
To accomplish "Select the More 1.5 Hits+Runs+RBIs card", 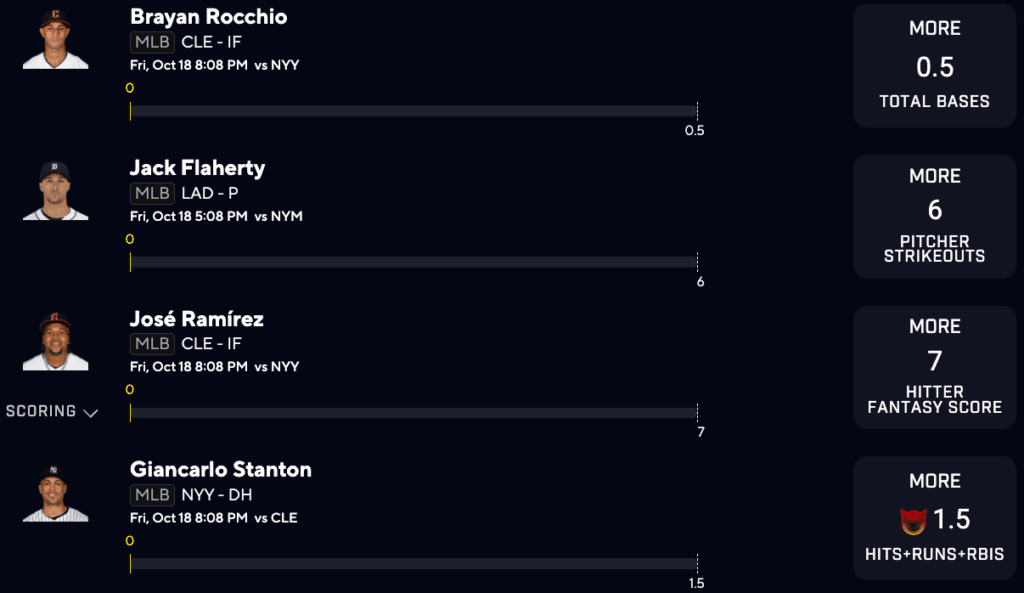I will [934, 518].
